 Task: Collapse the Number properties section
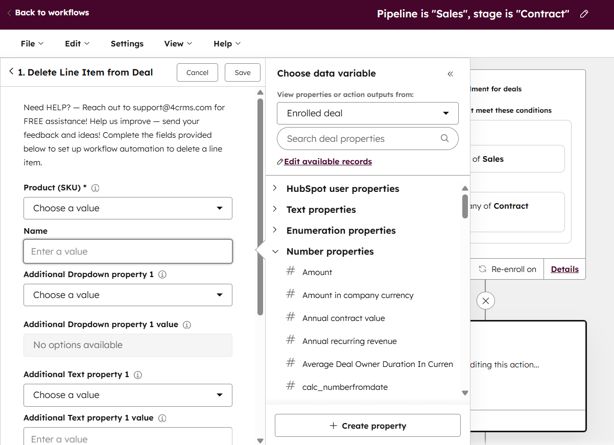[x=275, y=252]
